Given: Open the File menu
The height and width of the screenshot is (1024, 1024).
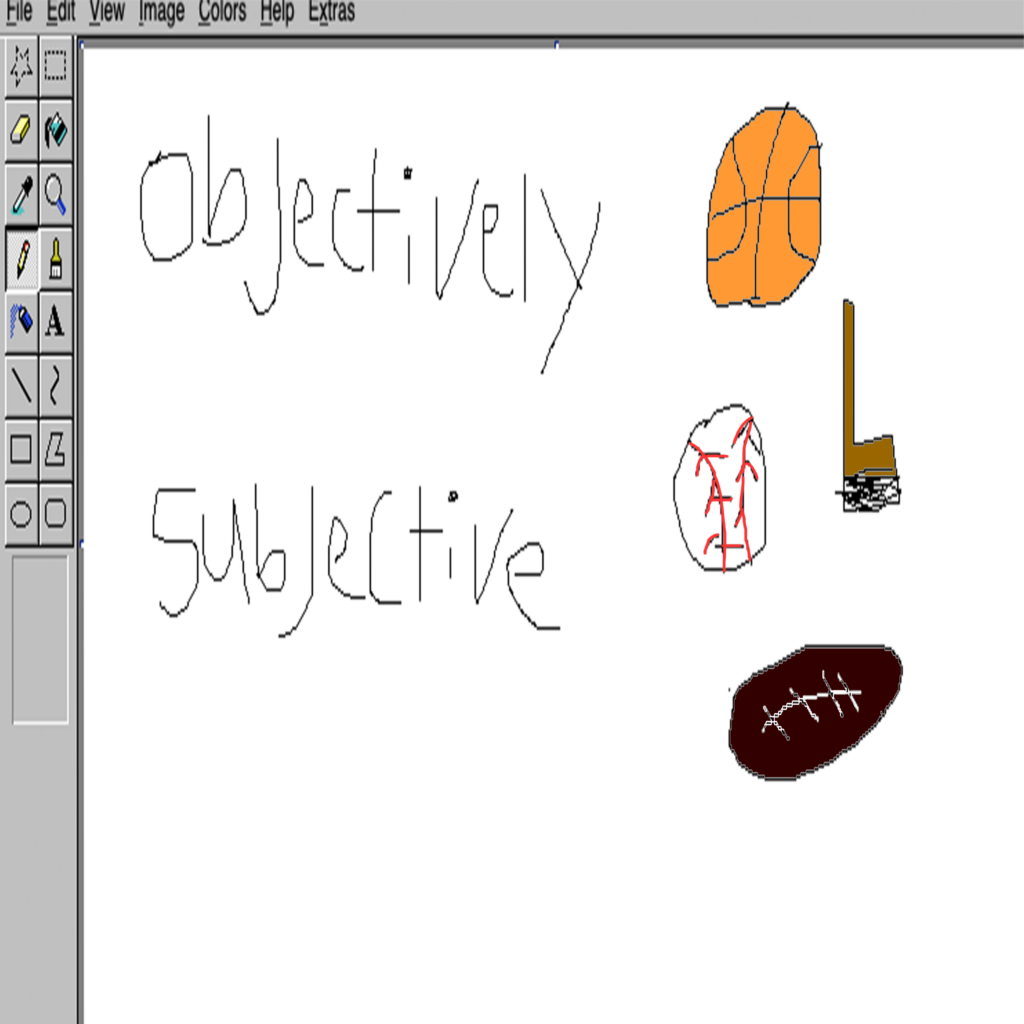Looking at the screenshot, I should point(19,12).
